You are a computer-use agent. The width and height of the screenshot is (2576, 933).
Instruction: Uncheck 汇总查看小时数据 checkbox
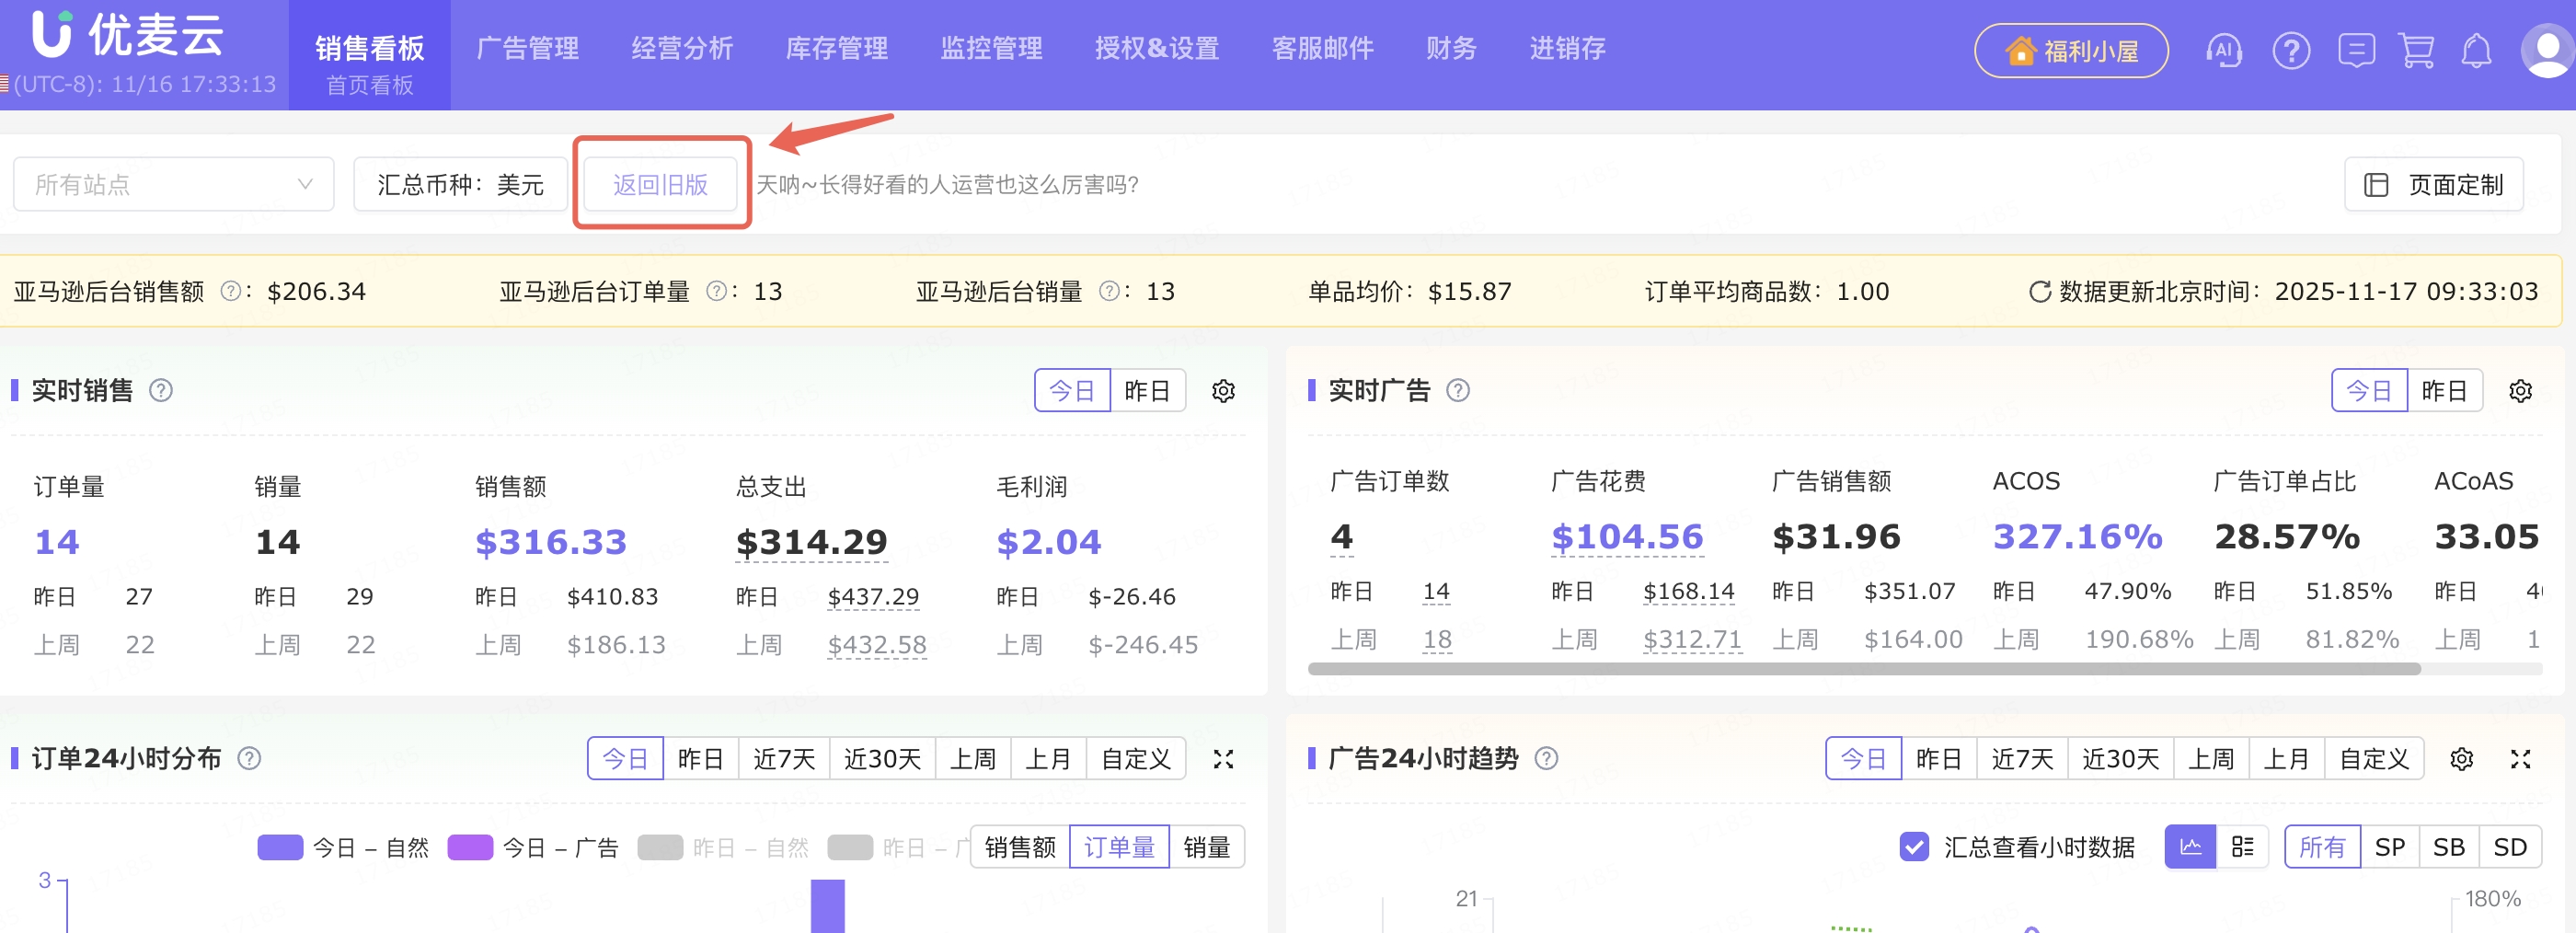(1914, 847)
